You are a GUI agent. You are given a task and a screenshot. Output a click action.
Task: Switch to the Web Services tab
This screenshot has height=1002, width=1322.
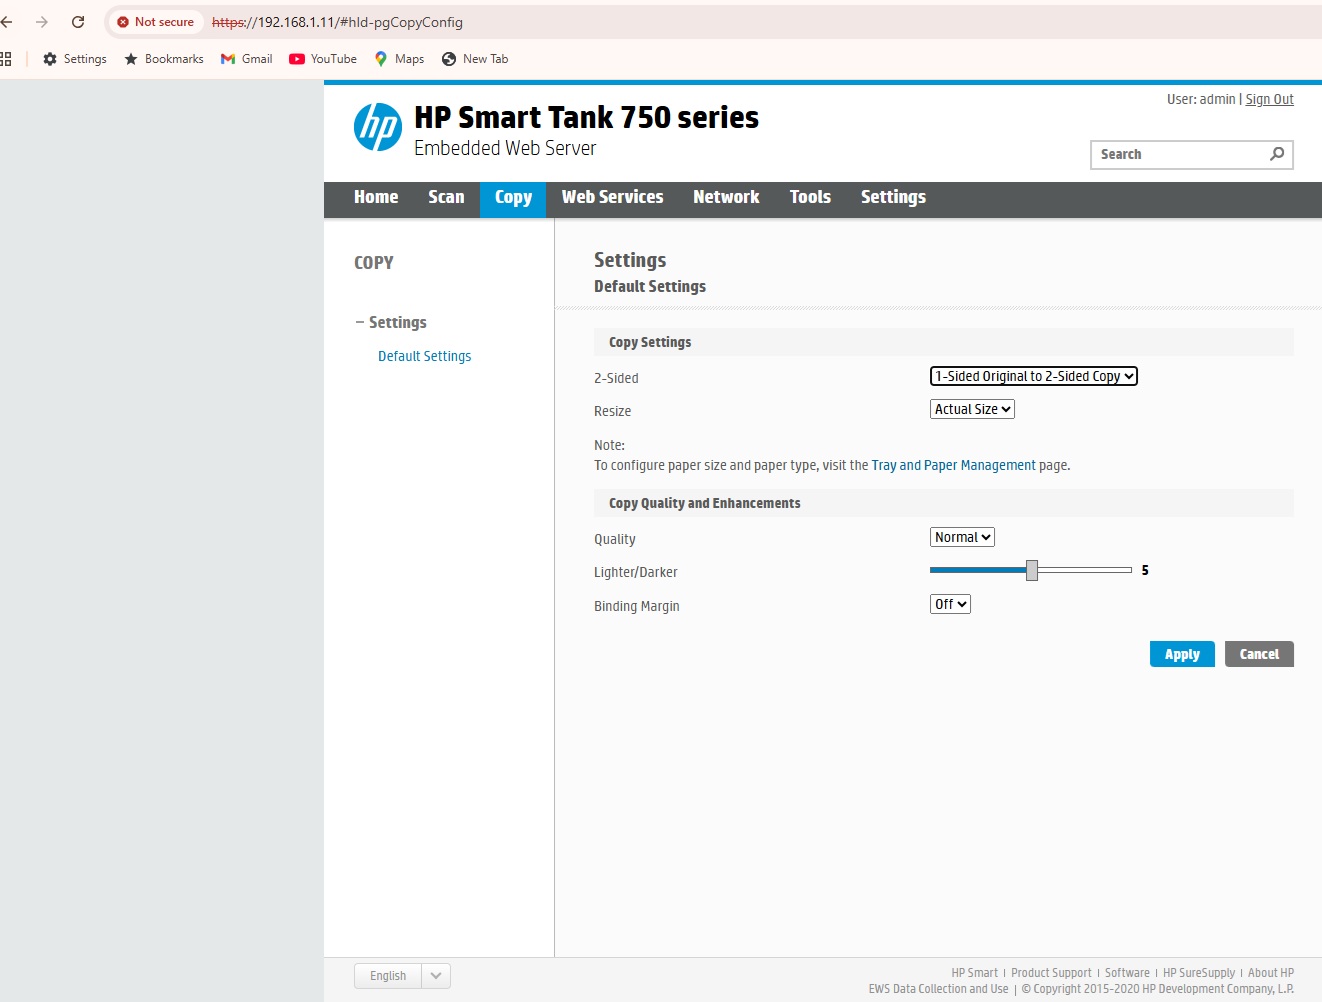[x=612, y=197]
